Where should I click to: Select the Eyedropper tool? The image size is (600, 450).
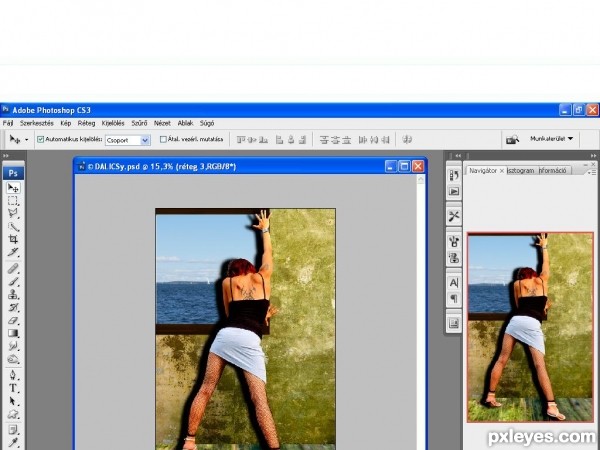click(x=13, y=442)
